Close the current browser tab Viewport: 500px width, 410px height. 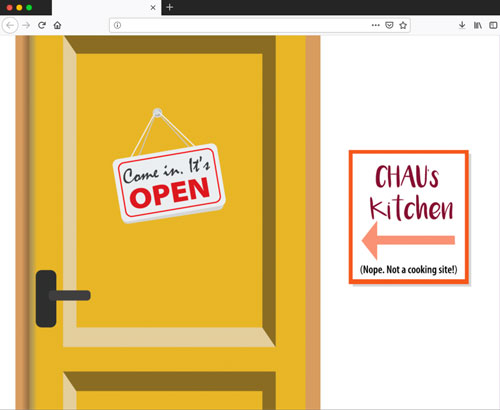click(x=153, y=8)
